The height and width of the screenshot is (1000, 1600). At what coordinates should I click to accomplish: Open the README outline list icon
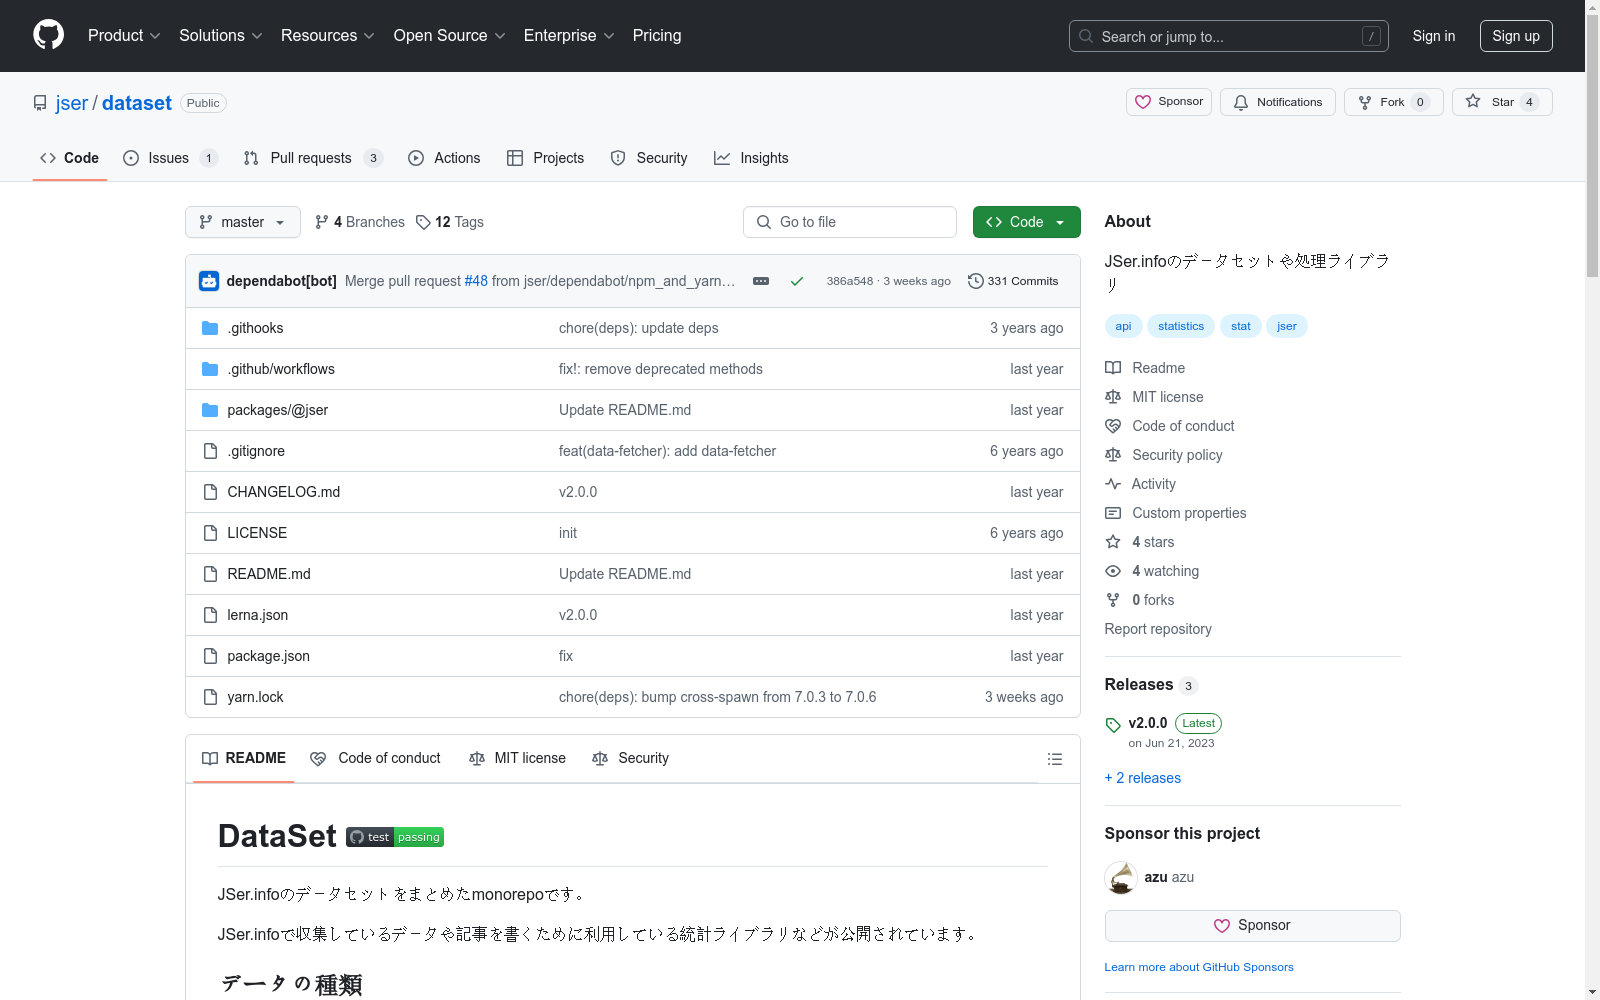1054,759
